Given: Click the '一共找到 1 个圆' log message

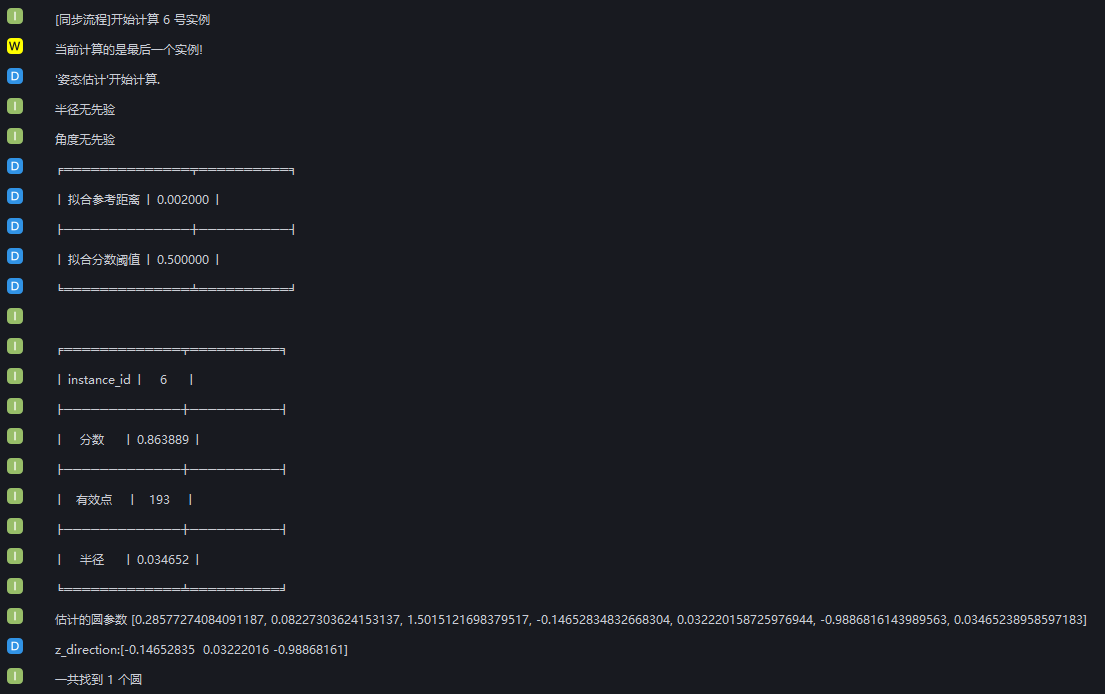Looking at the screenshot, I should coord(98,680).
